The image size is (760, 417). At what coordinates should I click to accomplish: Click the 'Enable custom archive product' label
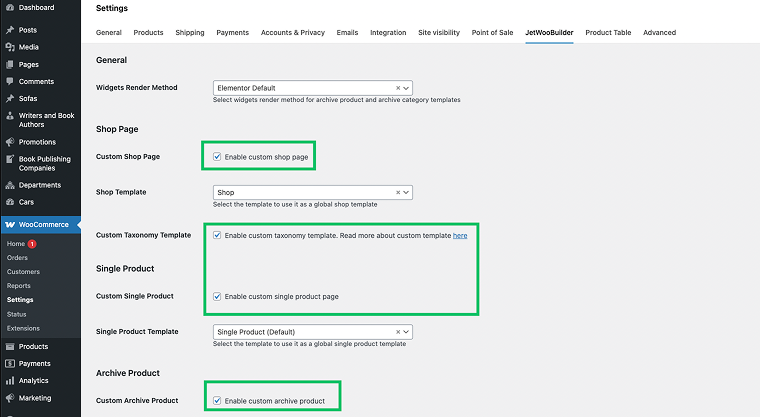[275, 401]
